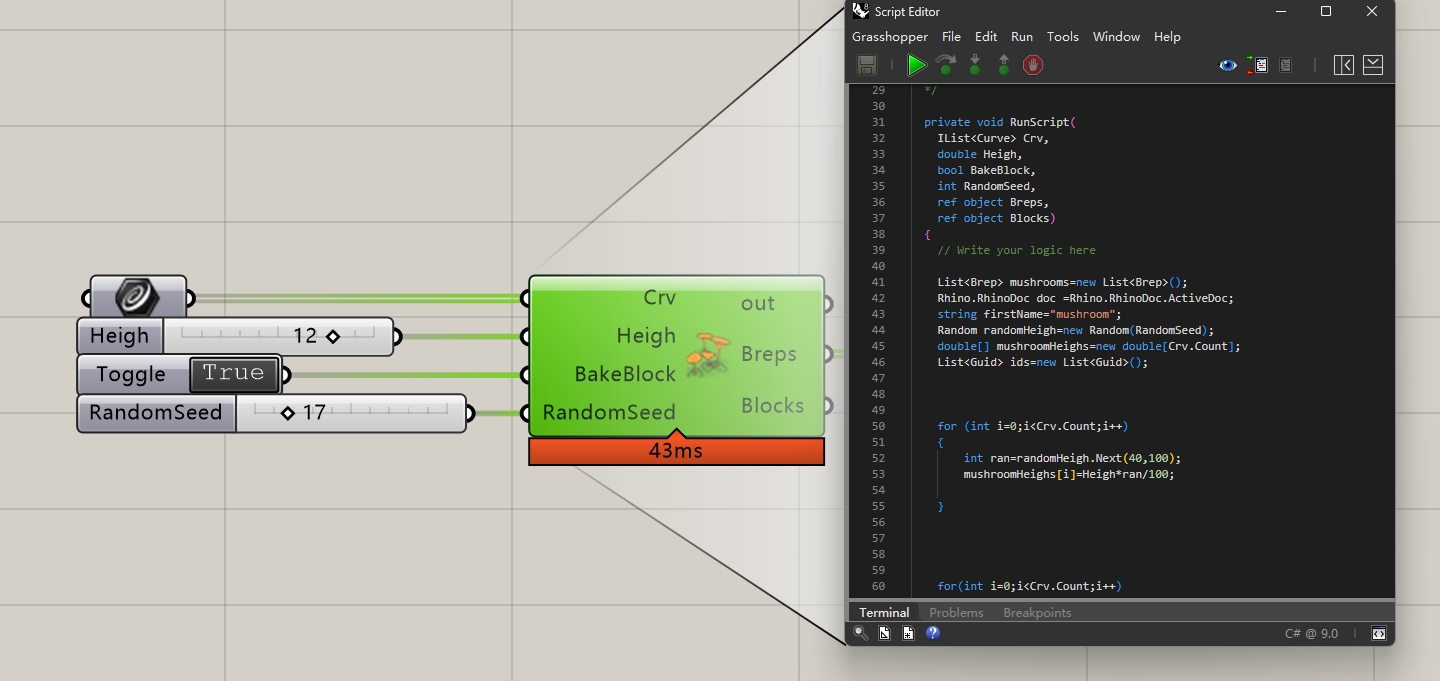Click line number 50 in the editor gutter
Screen dimensions: 1440x681
(x=878, y=426)
